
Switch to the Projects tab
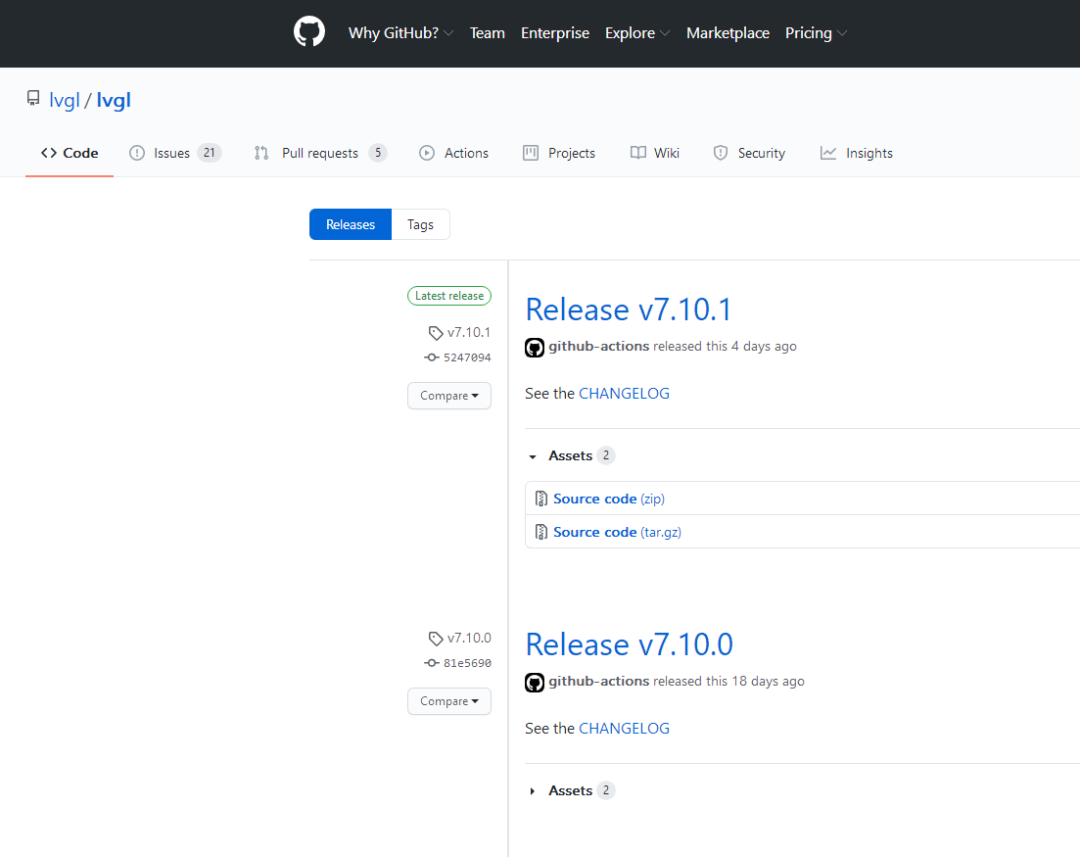[x=559, y=153]
